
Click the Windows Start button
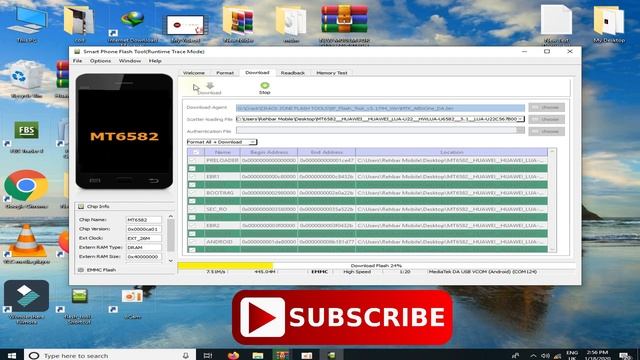12,355
